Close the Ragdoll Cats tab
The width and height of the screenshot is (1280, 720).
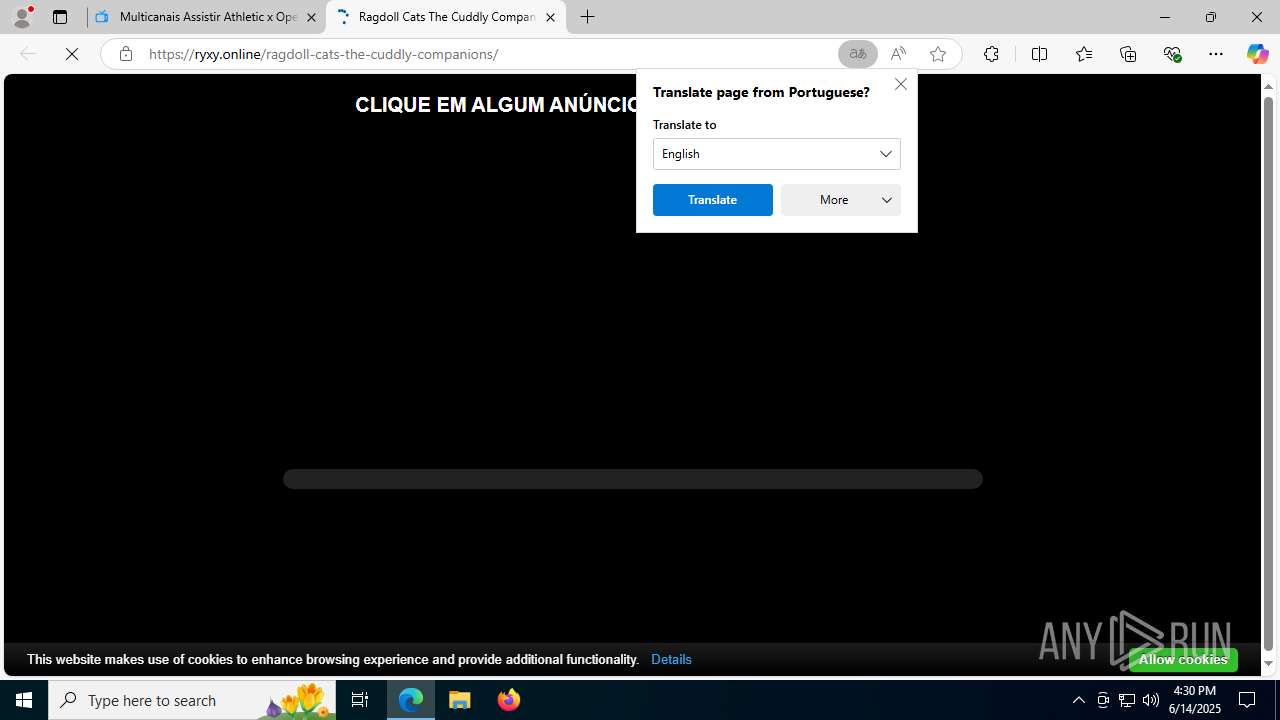point(550,17)
